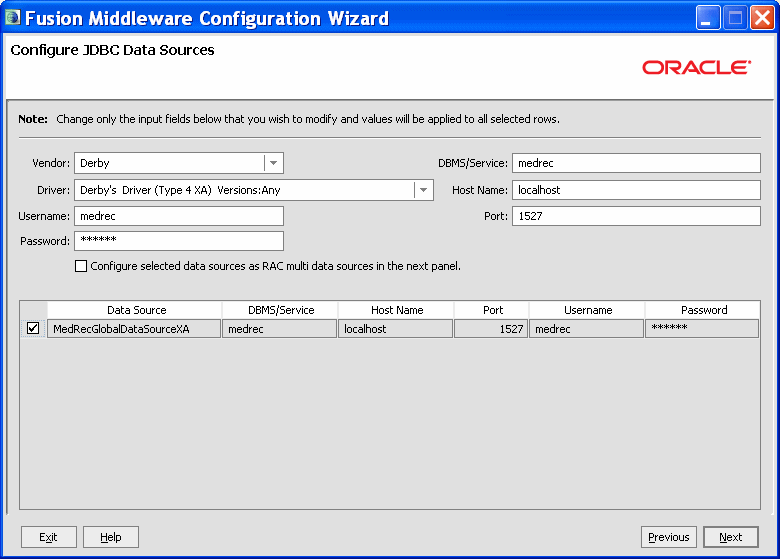
Task: Click the Port input field
Action: pyautogui.click(x=636, y=216)
